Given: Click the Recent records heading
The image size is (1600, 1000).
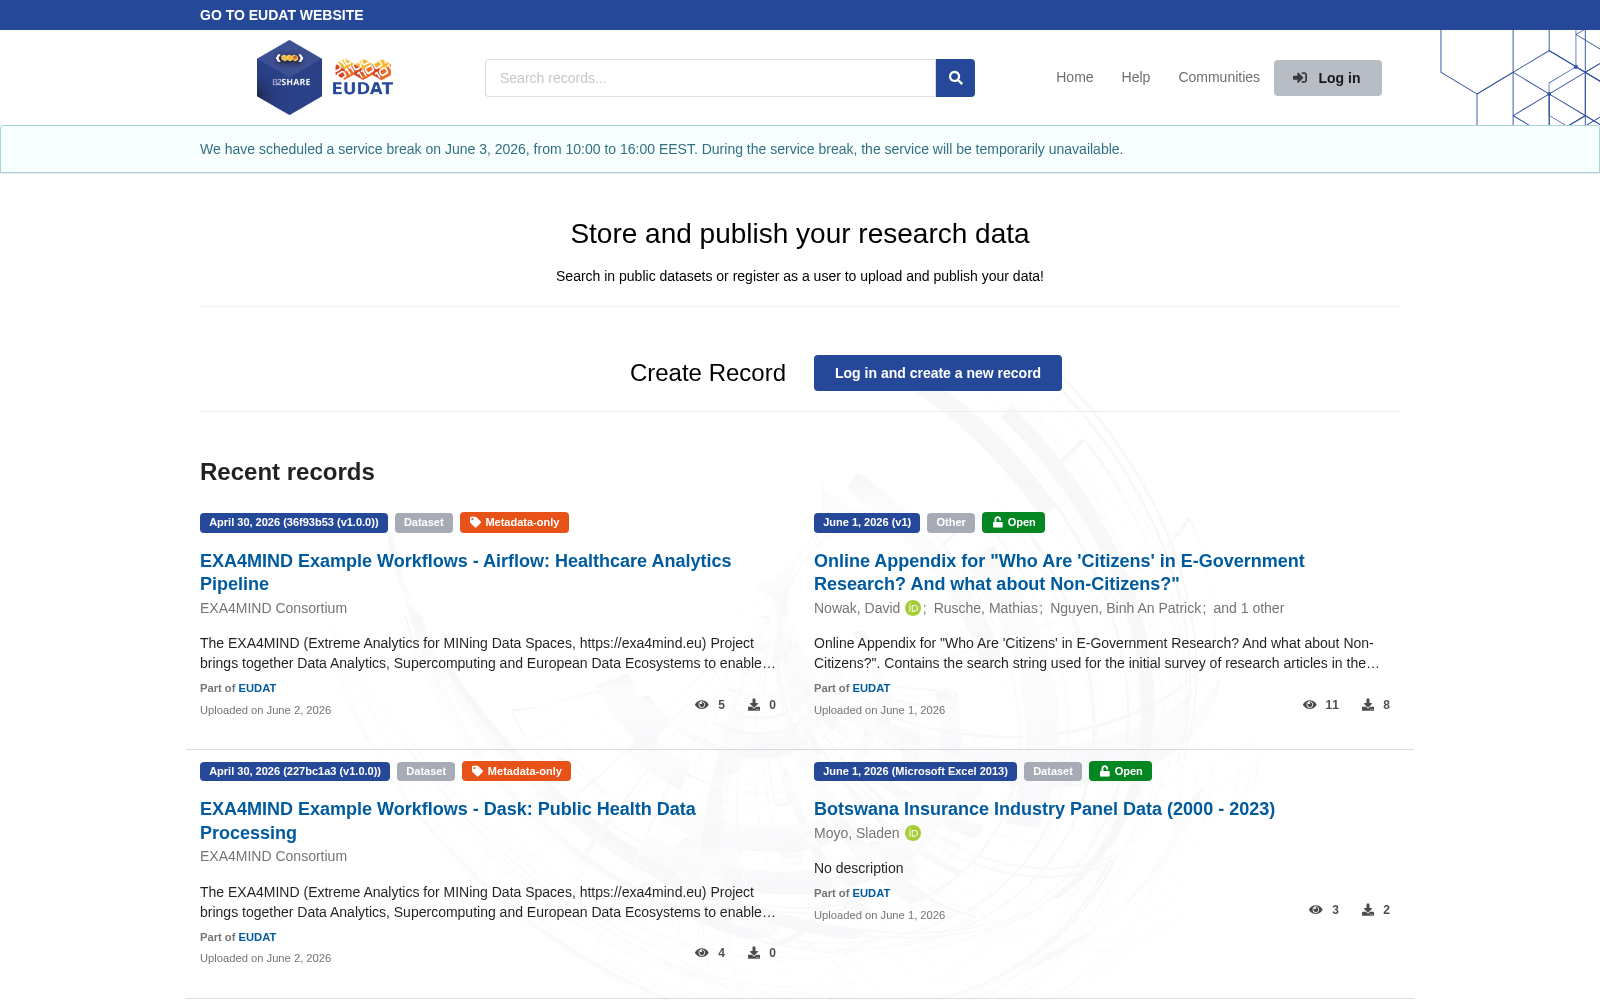Looking at the screenshot, I should click(287, 472).
